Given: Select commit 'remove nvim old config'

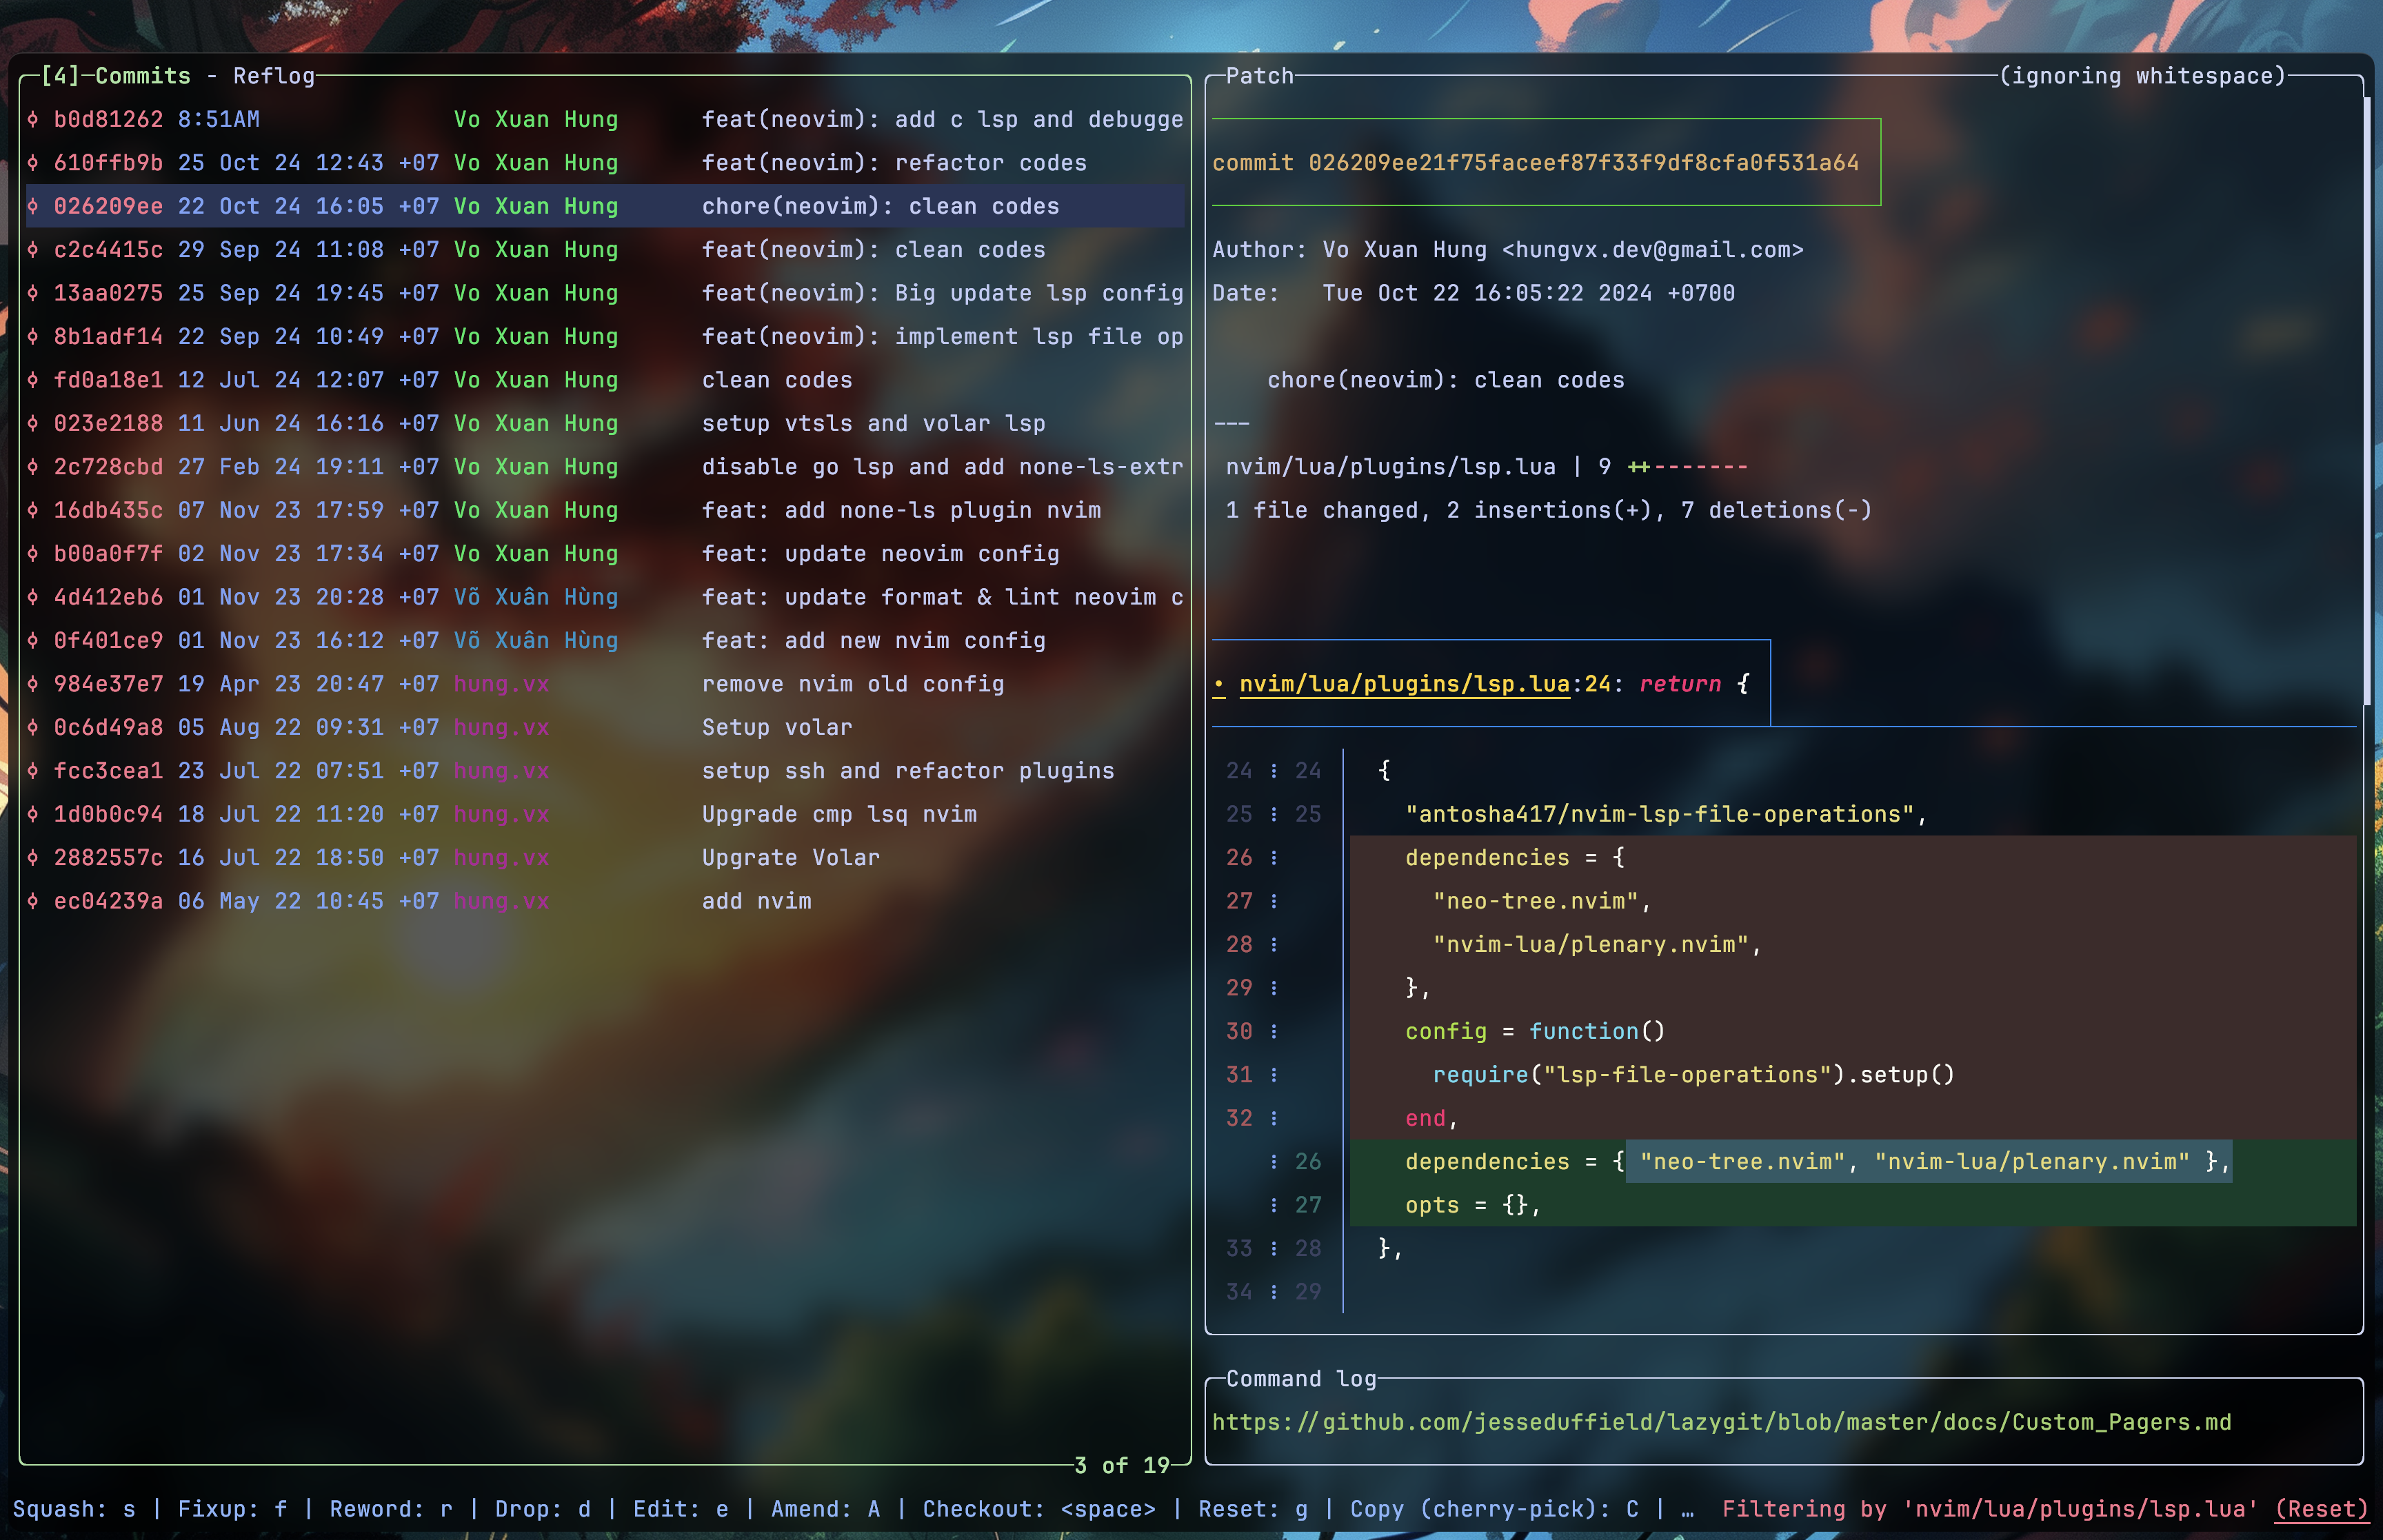Looking at the screenshot, I should coord(852,684).
